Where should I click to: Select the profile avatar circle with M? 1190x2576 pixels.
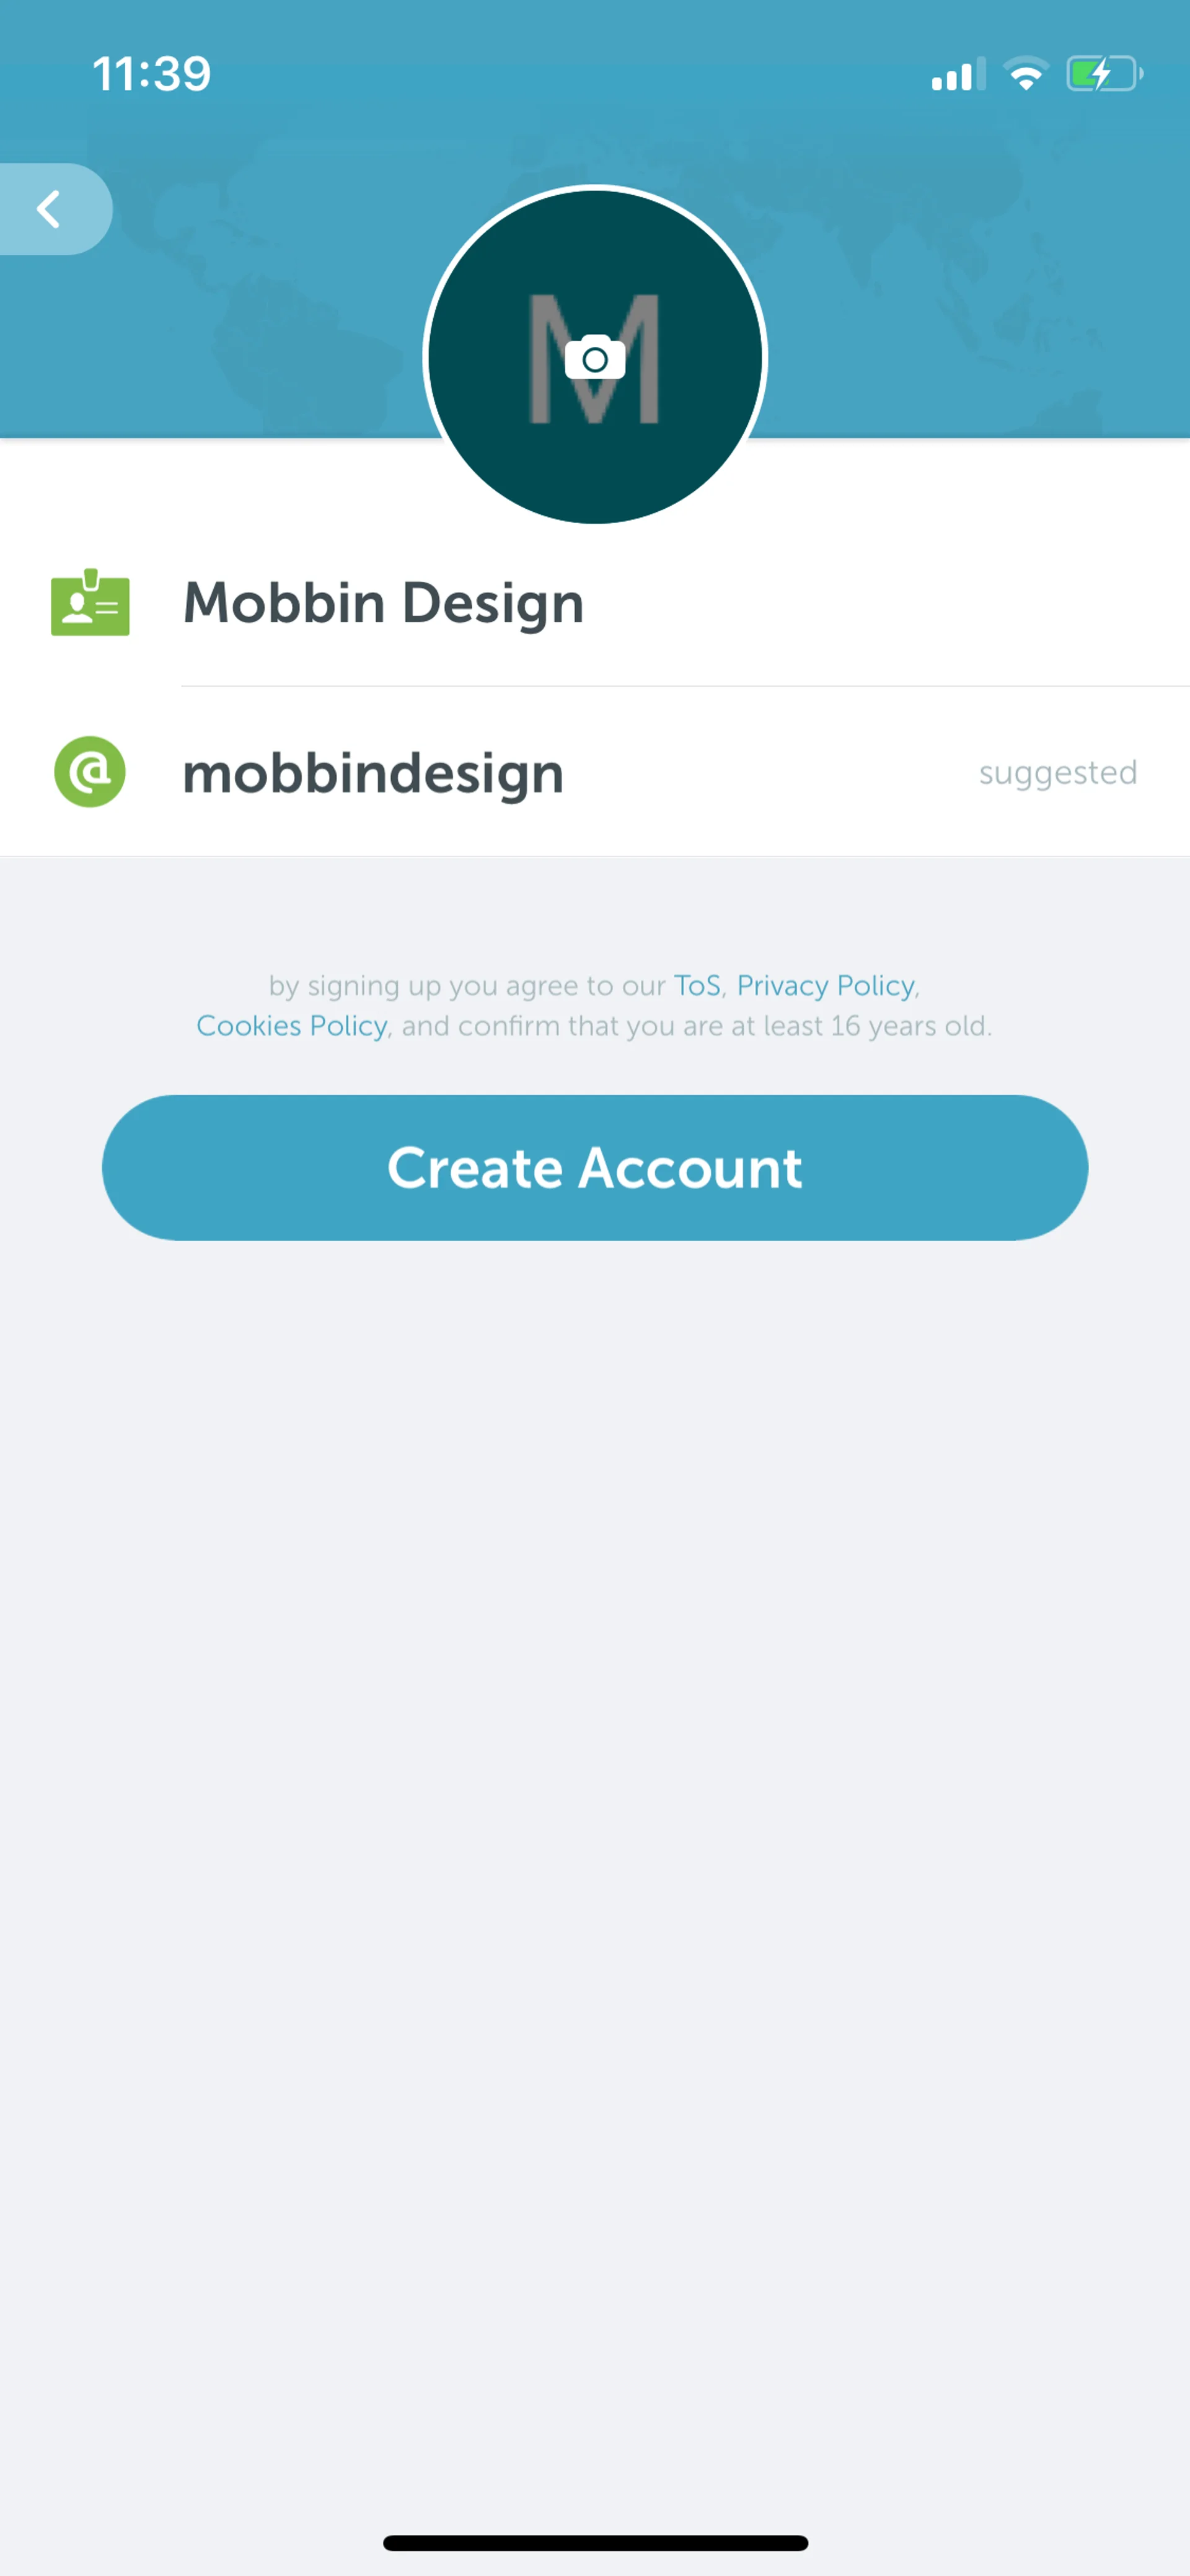click(595, 355)
